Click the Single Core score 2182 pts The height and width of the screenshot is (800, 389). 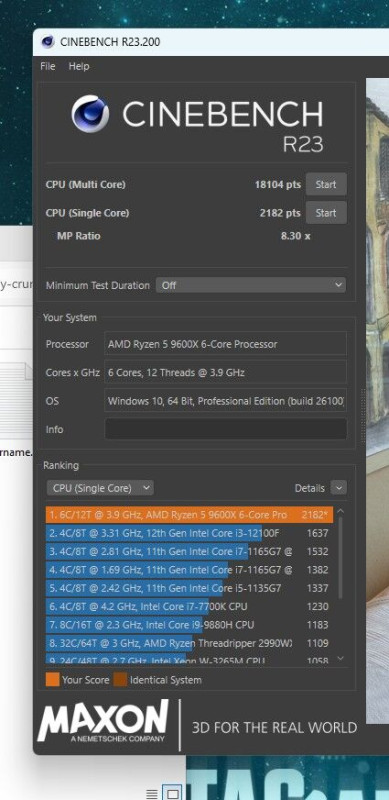280,213
